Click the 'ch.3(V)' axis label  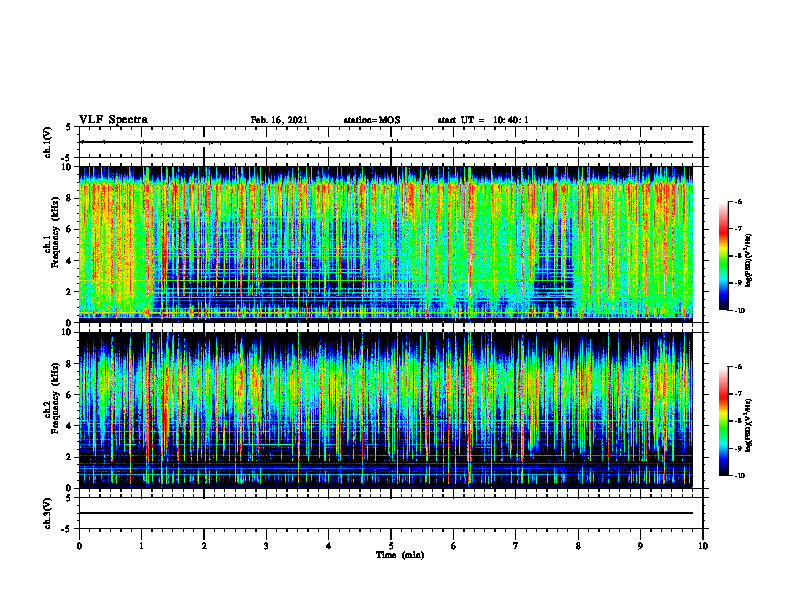[x=48, y=514]
